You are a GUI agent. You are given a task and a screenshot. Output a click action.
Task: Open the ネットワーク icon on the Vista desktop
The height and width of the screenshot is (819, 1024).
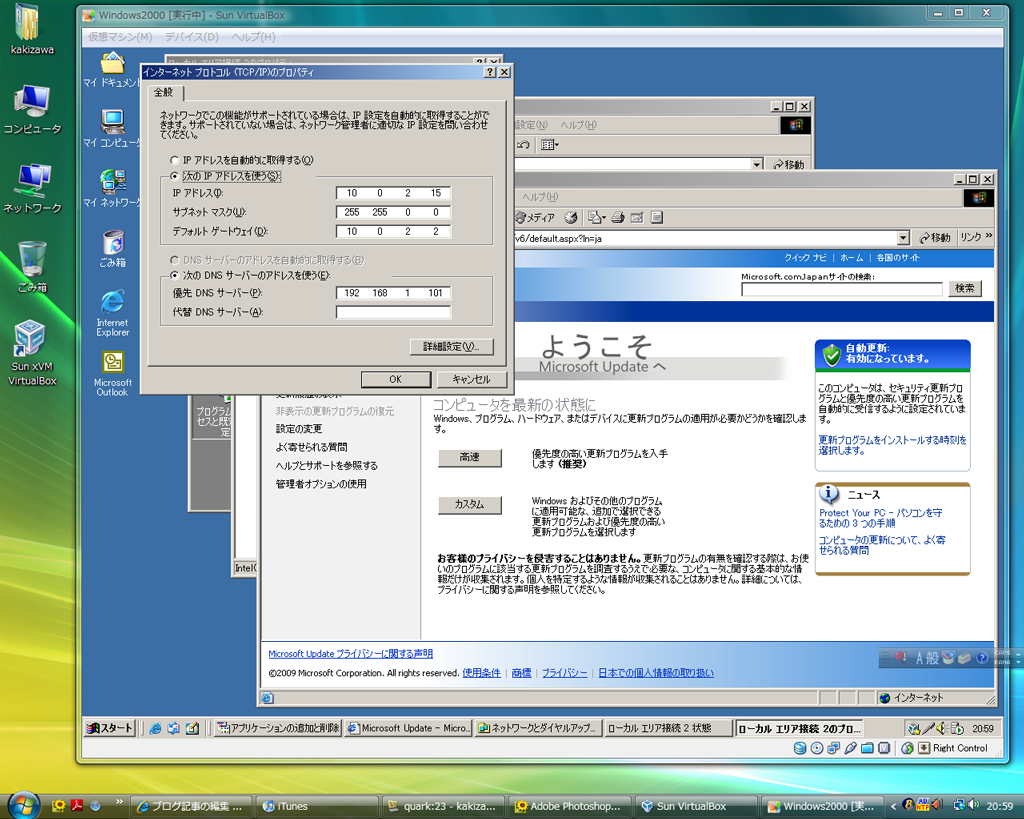[x=31, y=188]
